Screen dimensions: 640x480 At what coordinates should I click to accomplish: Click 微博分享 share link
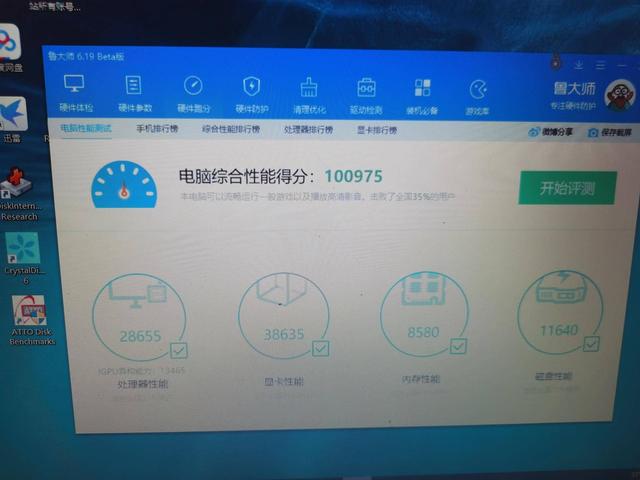tap(551, 132)
